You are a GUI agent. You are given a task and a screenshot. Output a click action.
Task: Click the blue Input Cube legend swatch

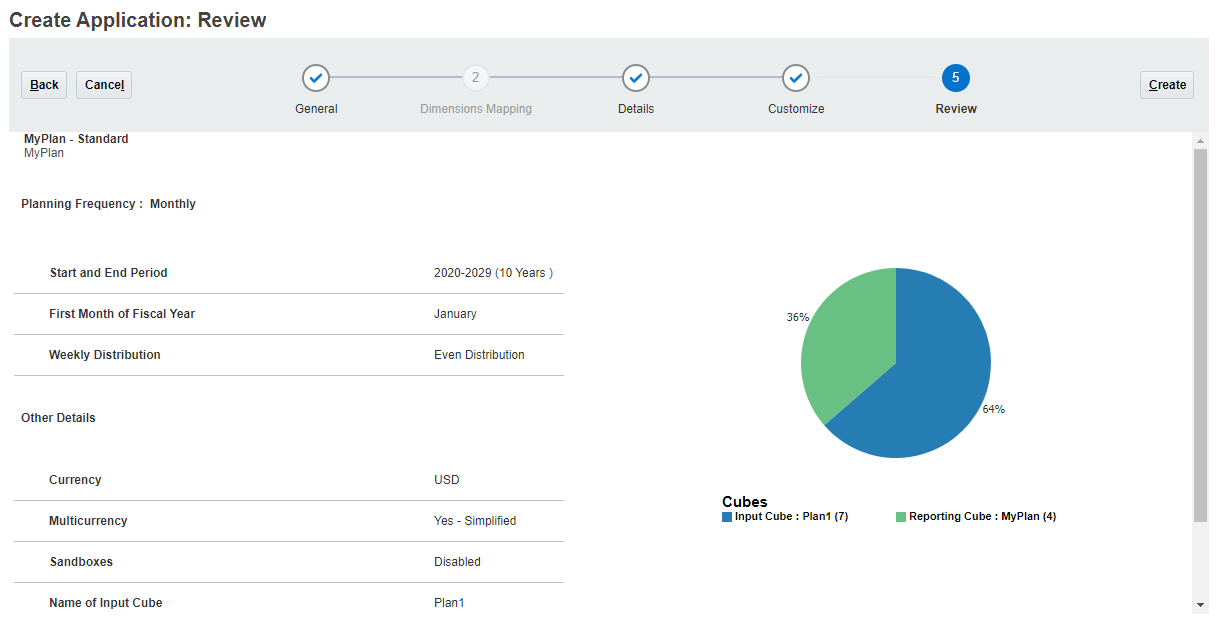727,517
